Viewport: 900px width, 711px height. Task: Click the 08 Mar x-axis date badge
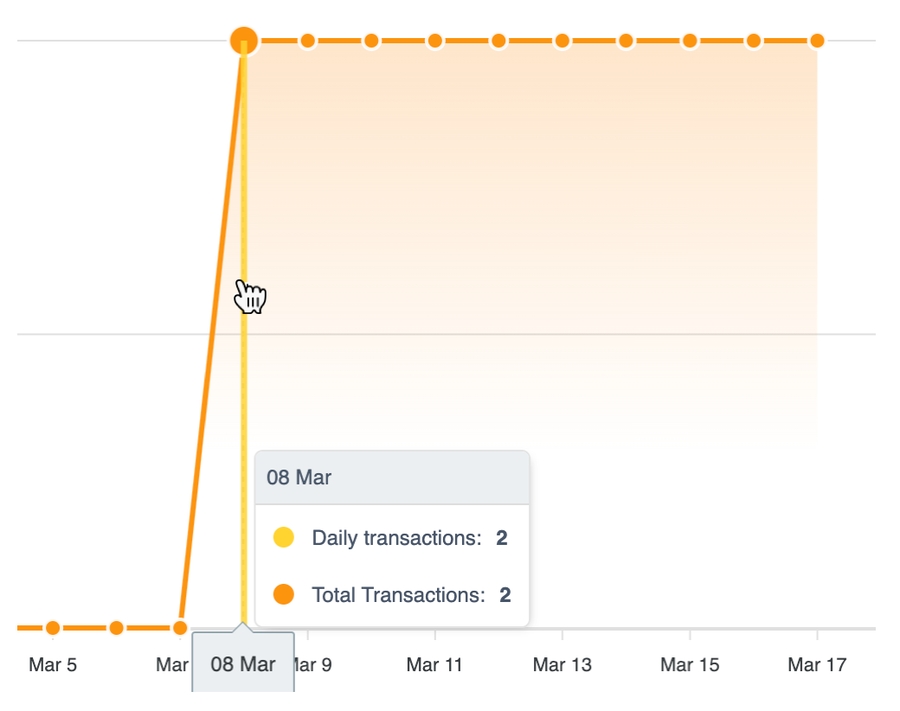243,664
